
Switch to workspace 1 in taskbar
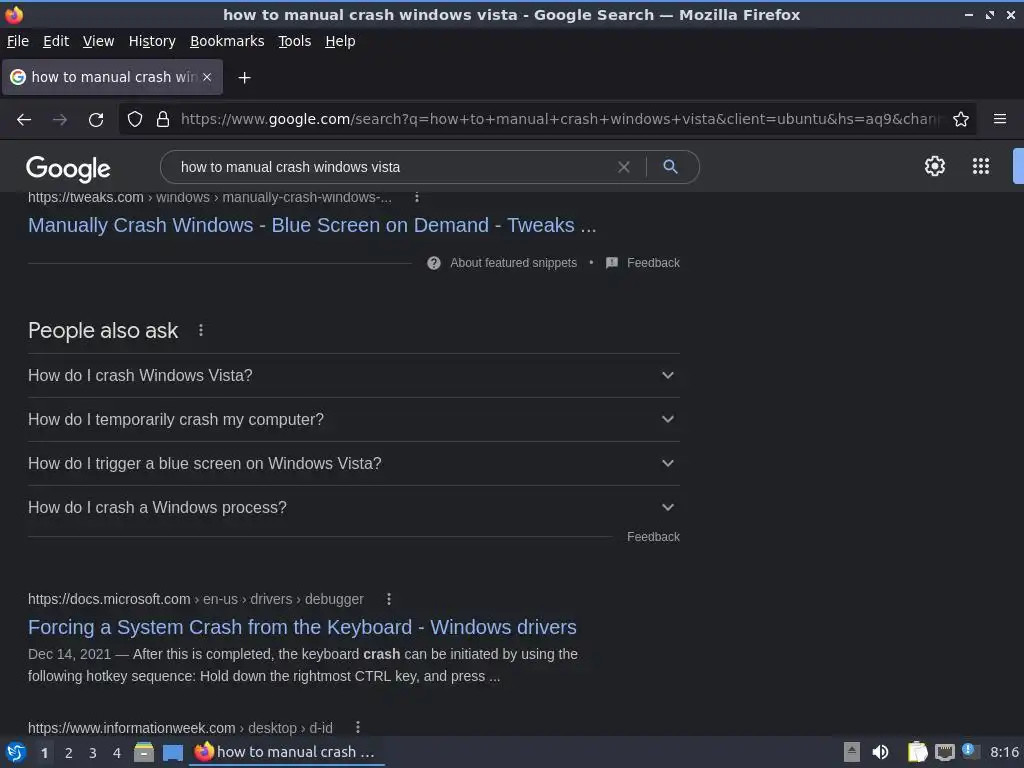[x=44, y=753]
